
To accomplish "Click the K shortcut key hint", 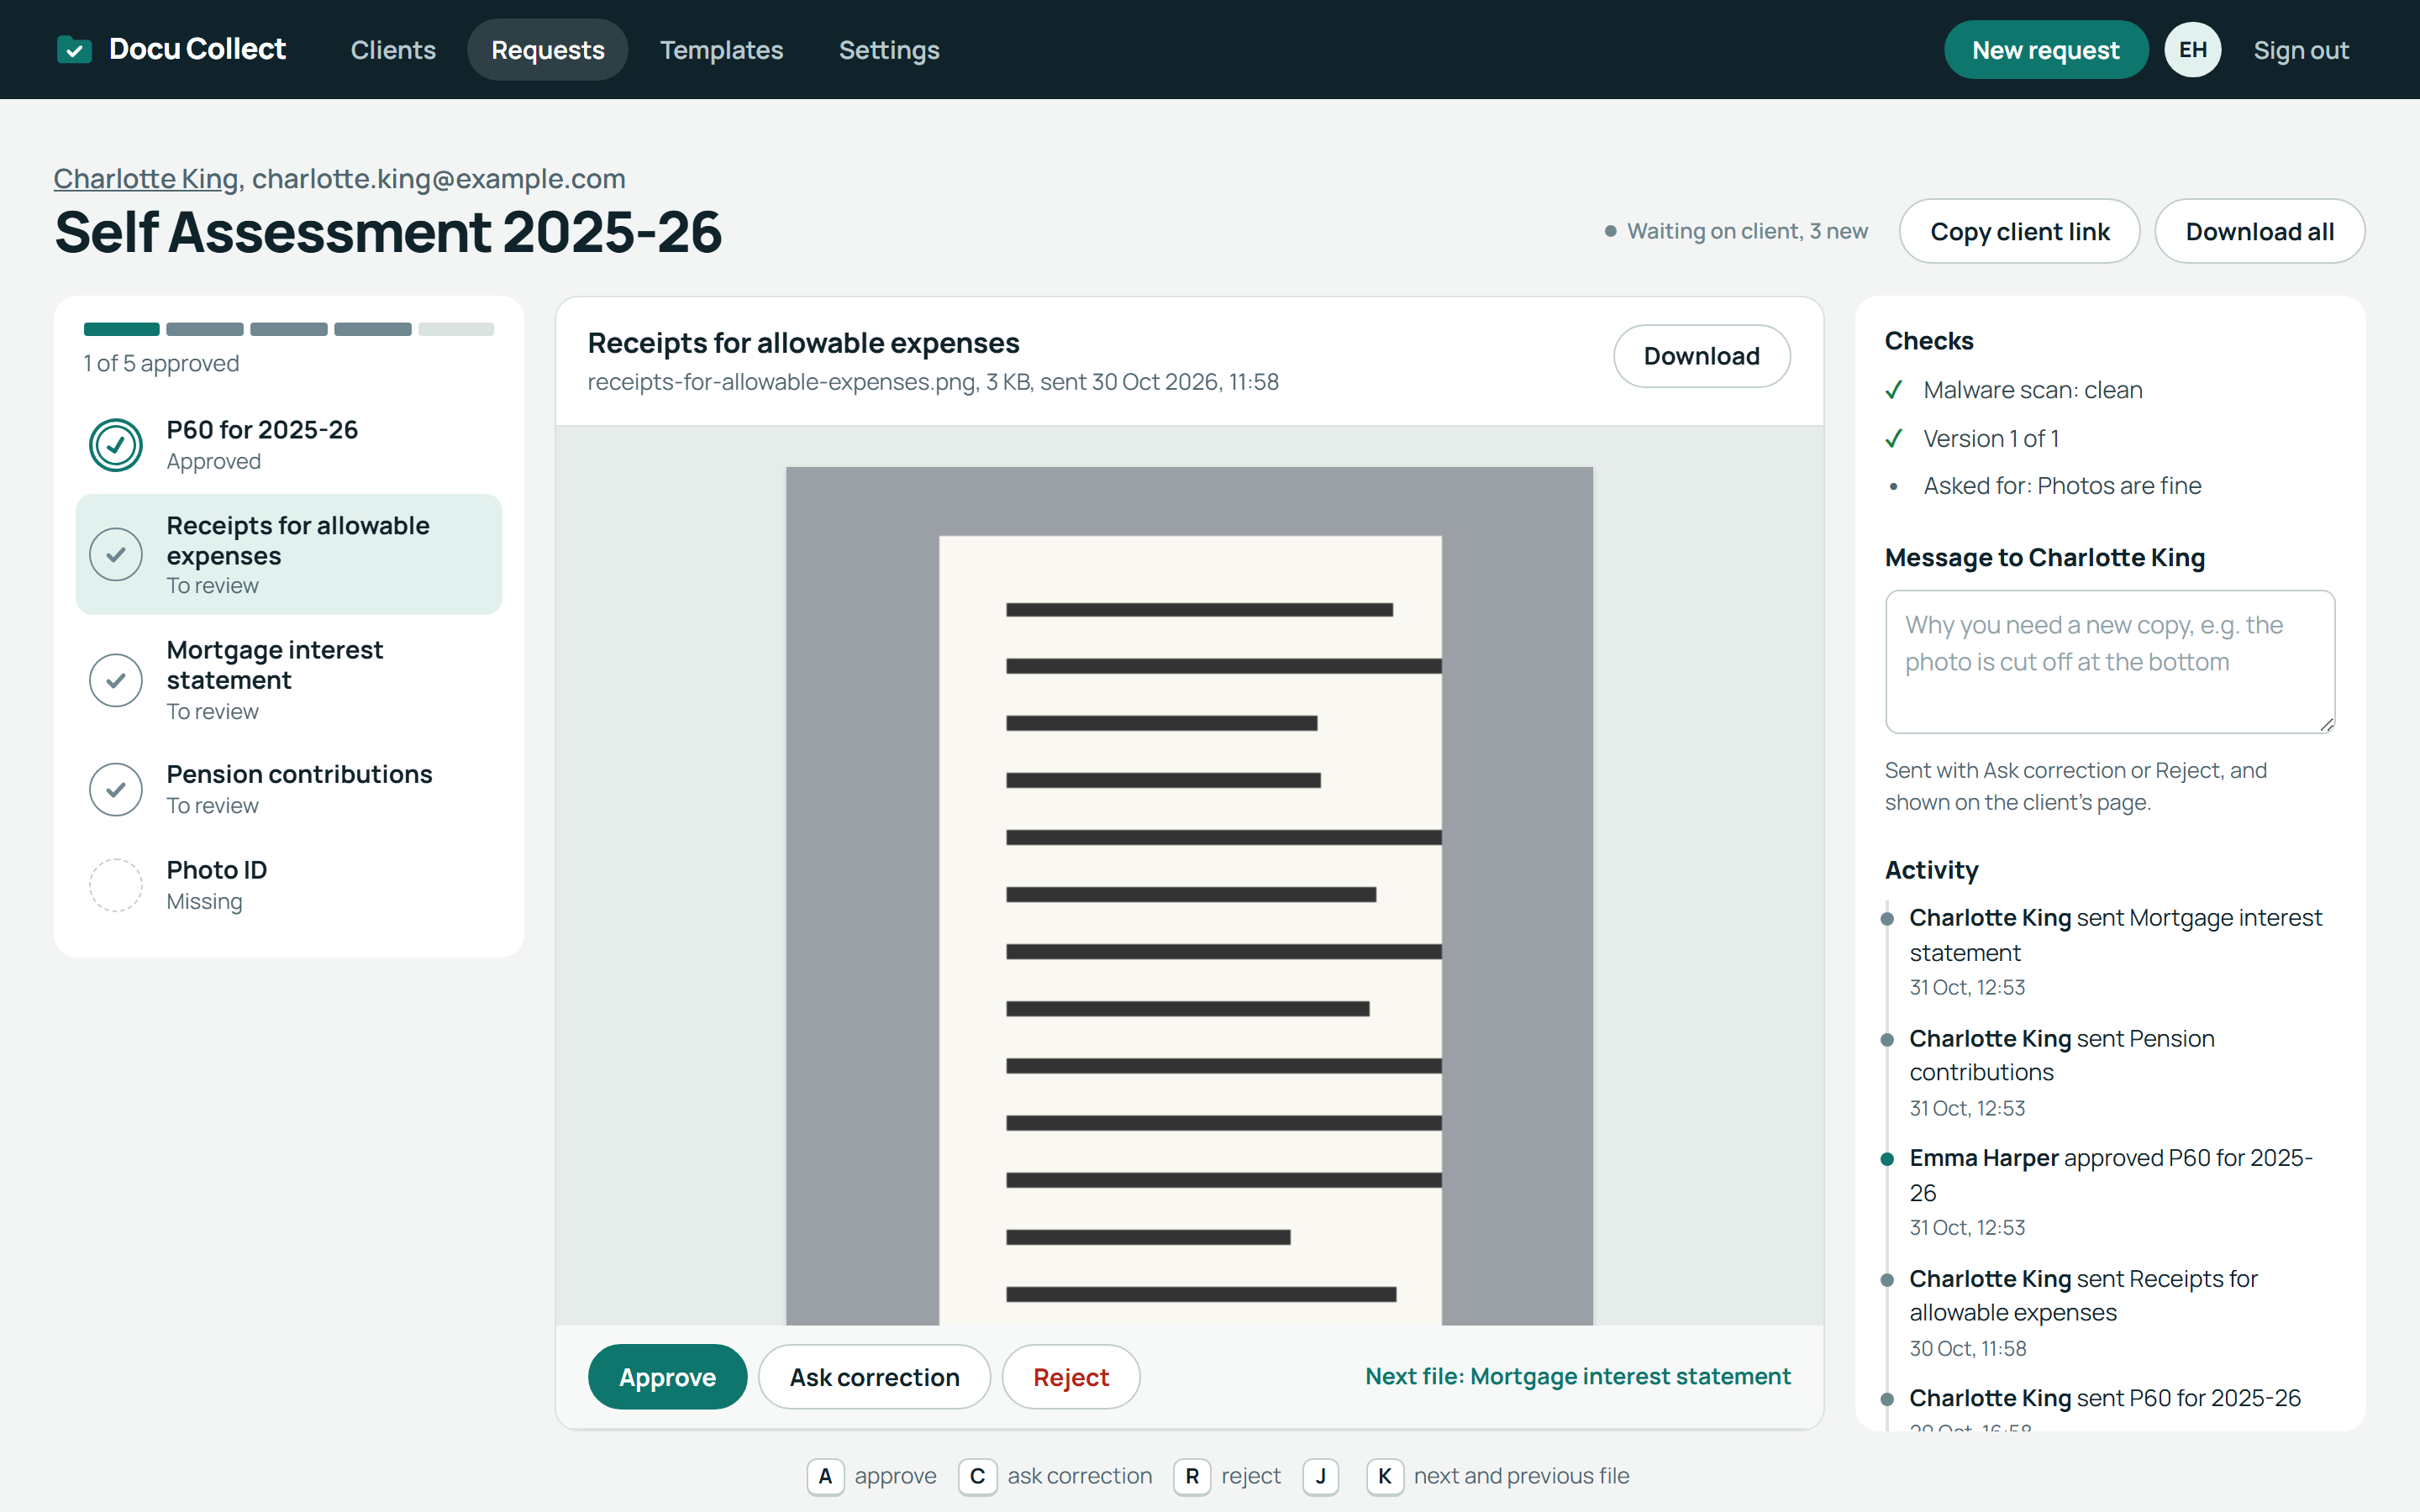I will click(x=1385, y=1476).
